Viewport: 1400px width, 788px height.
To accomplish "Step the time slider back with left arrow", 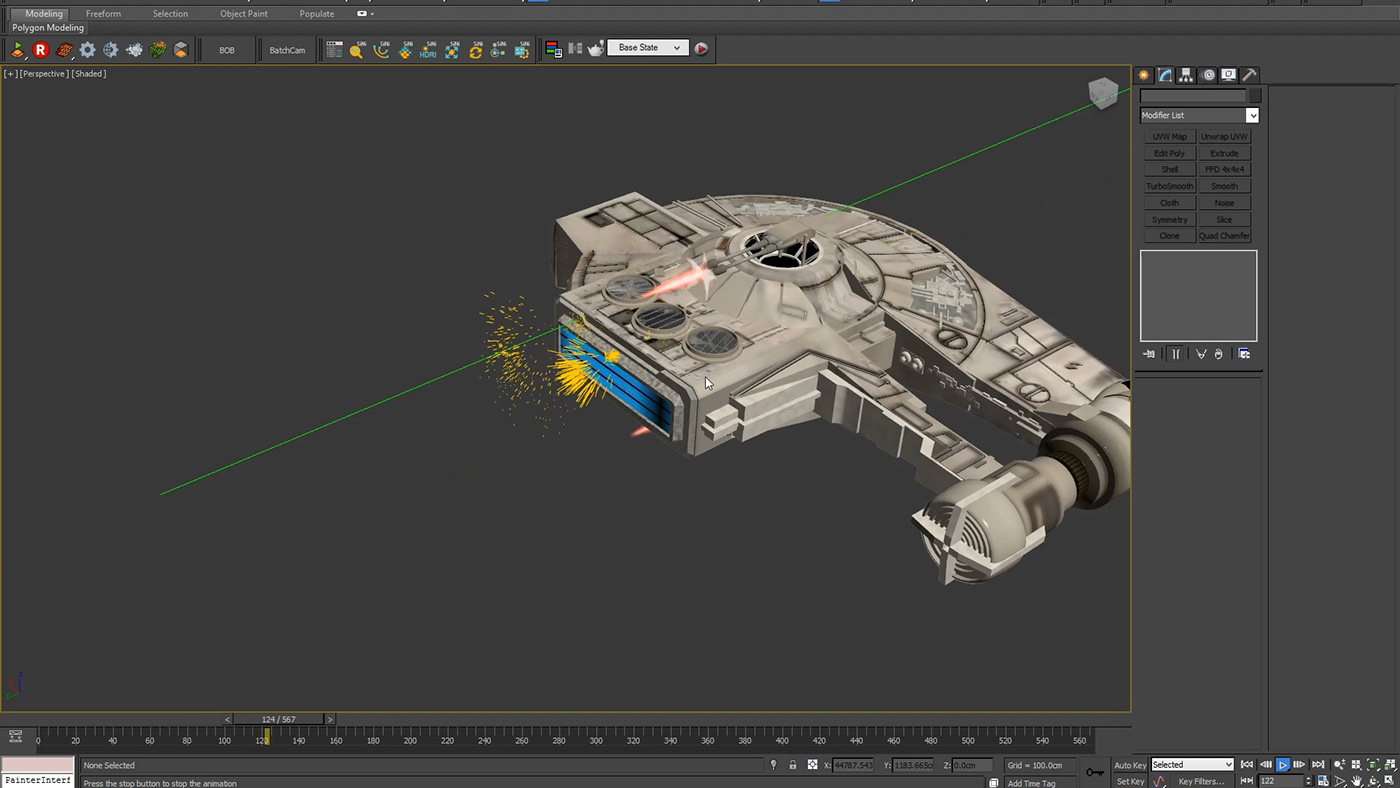I will click(x=228, y=720).
